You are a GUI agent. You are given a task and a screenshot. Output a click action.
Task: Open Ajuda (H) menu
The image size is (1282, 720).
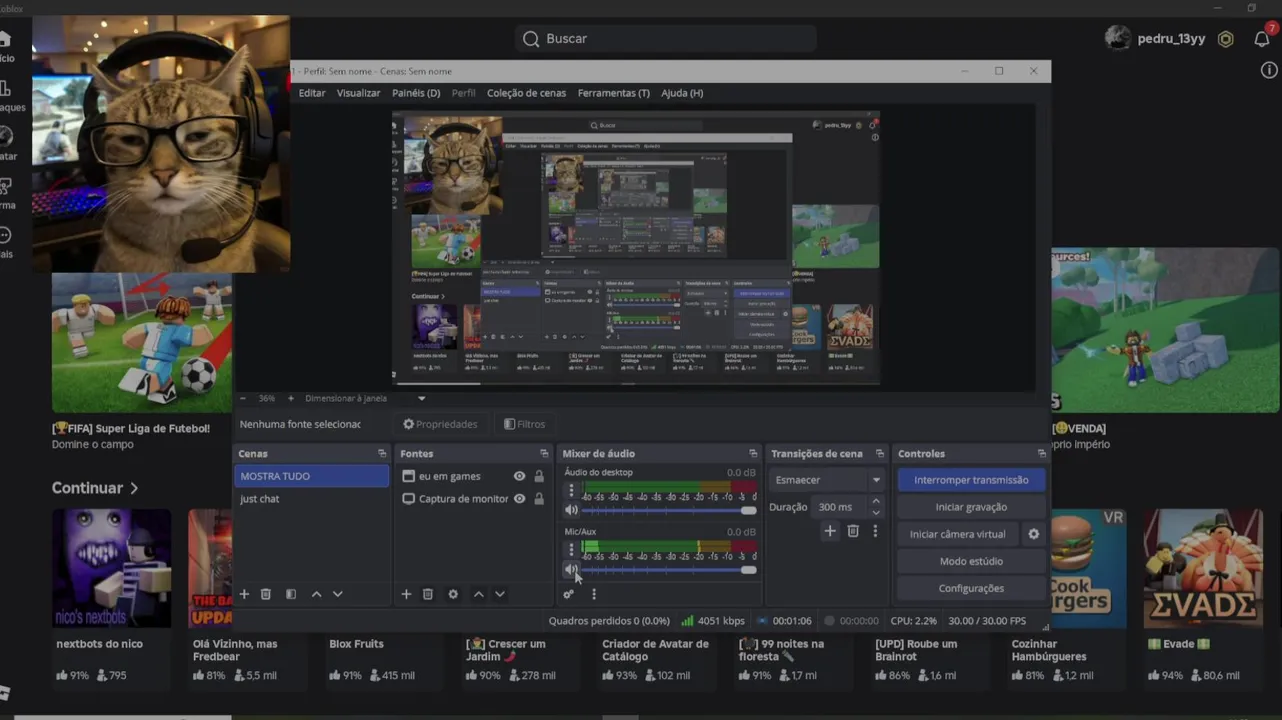[x=682, y=93]
